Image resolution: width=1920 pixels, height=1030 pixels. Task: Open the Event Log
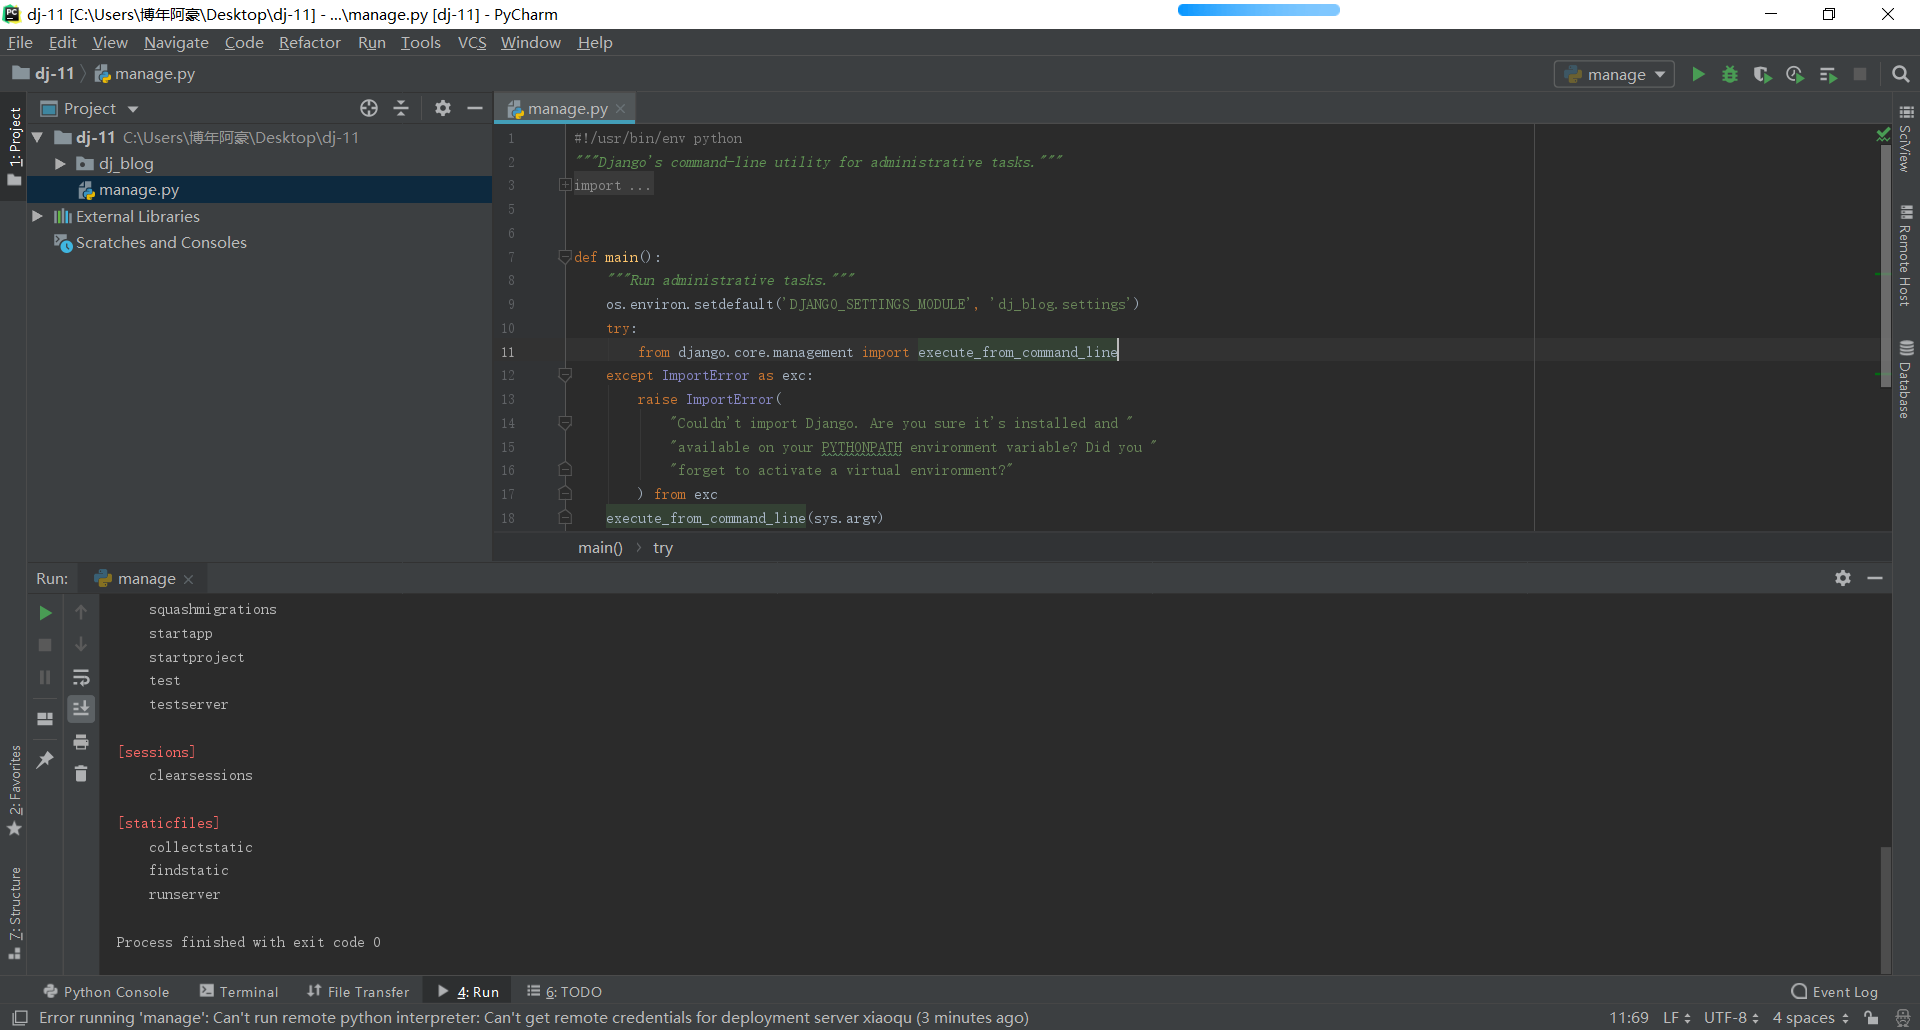(x=1834, y=991)
